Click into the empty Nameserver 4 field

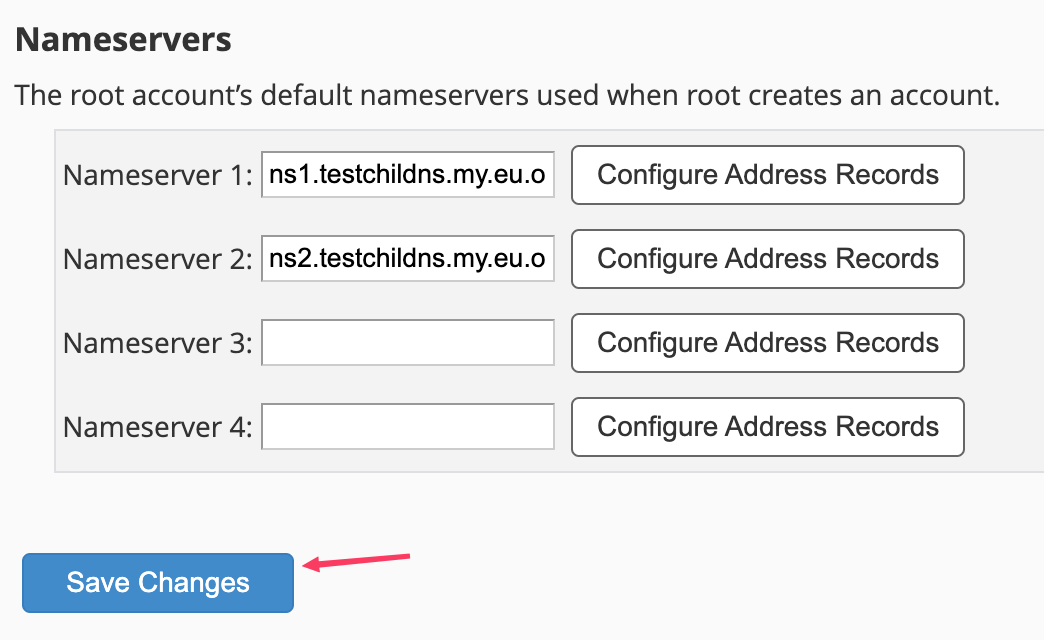tap(408, 427)
